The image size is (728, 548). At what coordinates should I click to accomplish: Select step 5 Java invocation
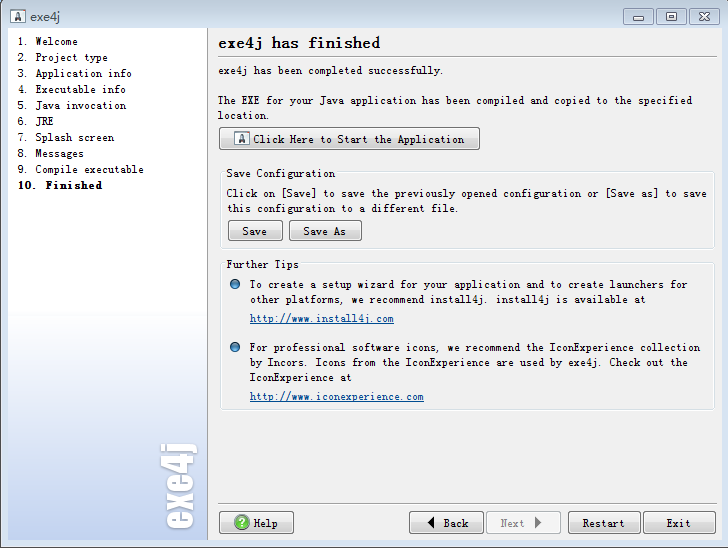coord(72,105)
